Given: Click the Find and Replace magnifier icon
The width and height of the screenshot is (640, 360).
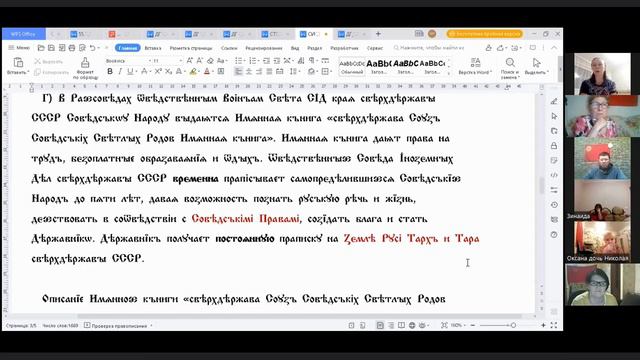Looking at the screenshot, I should pos(510,62).
